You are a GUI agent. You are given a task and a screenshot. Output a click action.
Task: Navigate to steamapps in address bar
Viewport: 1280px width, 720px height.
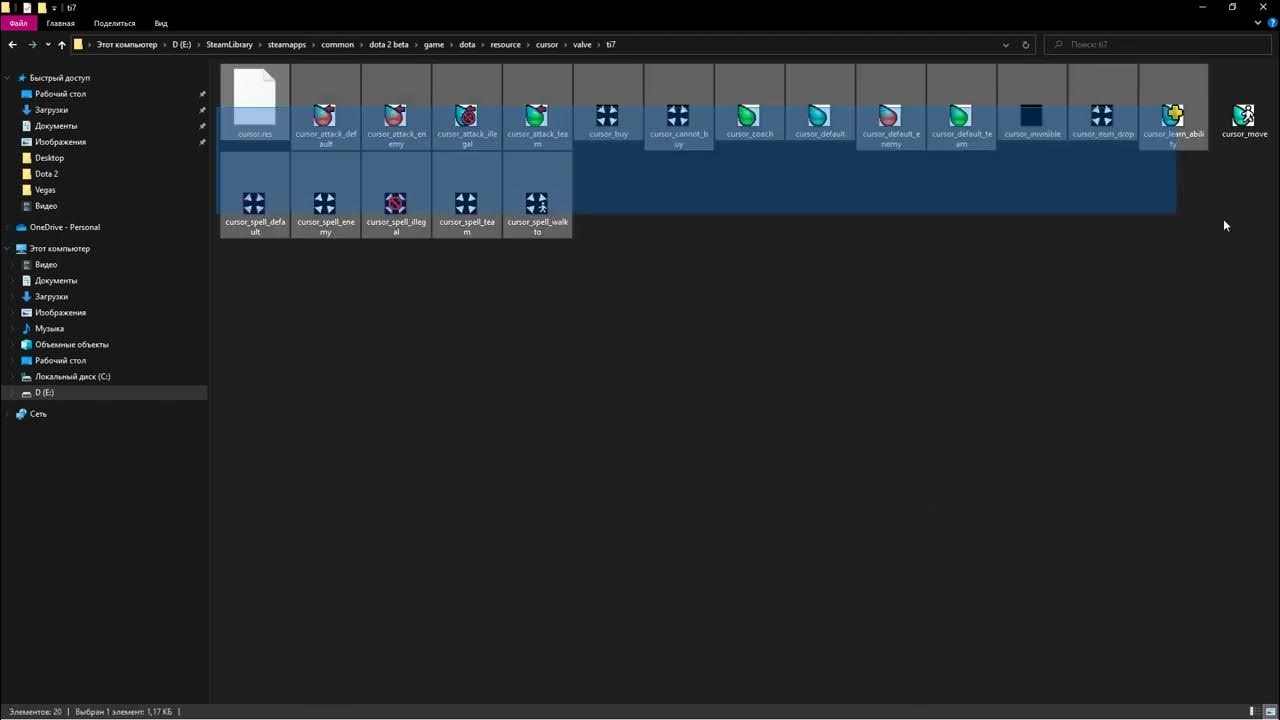(x=287, y=44)
